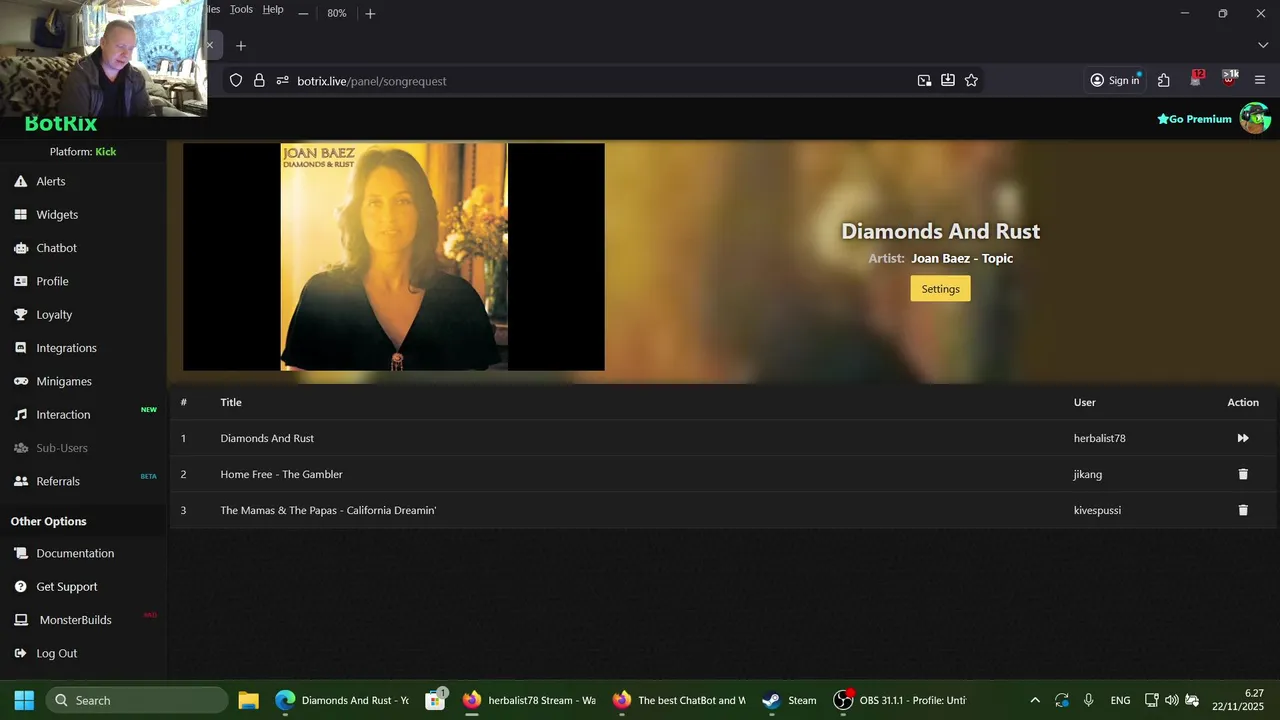This screenshot has height=720, width=1280.
Task: Delete the California Dreamin' song request
Action: click(x=1243, y=510)
